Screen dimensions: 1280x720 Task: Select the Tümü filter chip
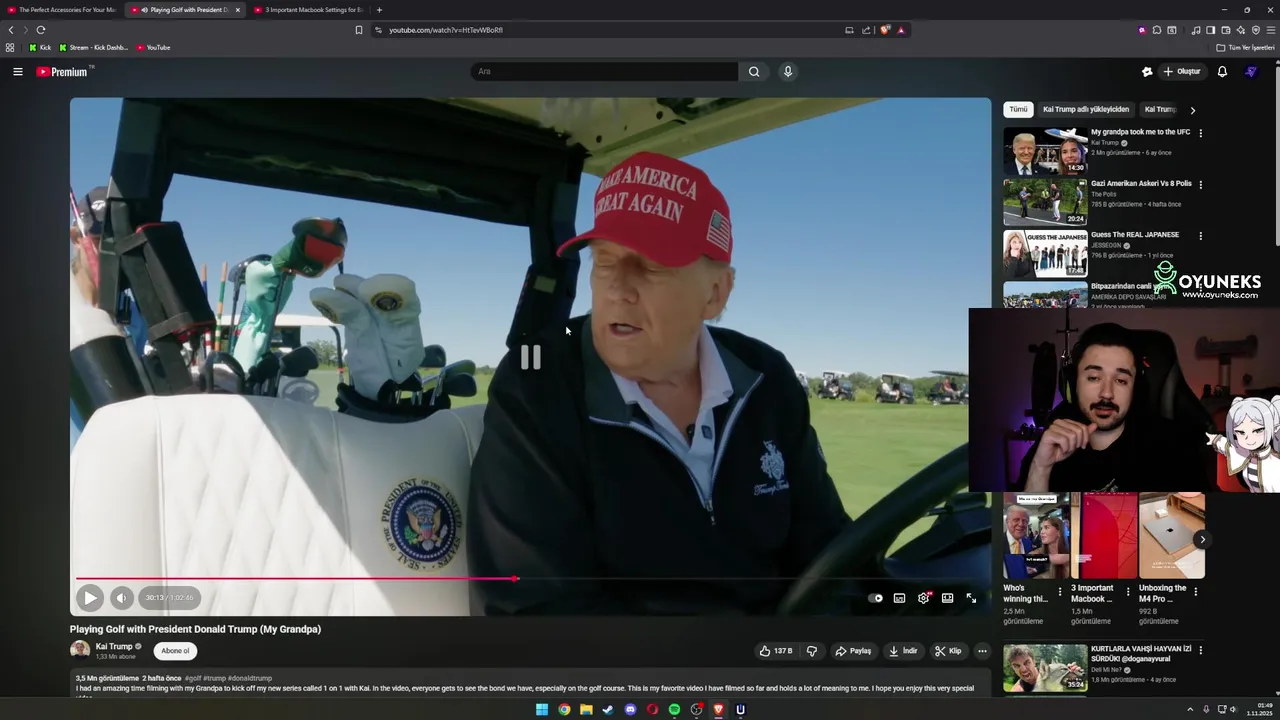tap(1018, 109)
